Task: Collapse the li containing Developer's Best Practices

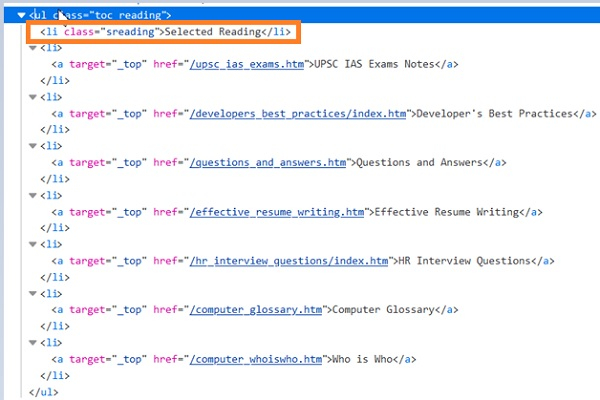Action: click(33, 97)
